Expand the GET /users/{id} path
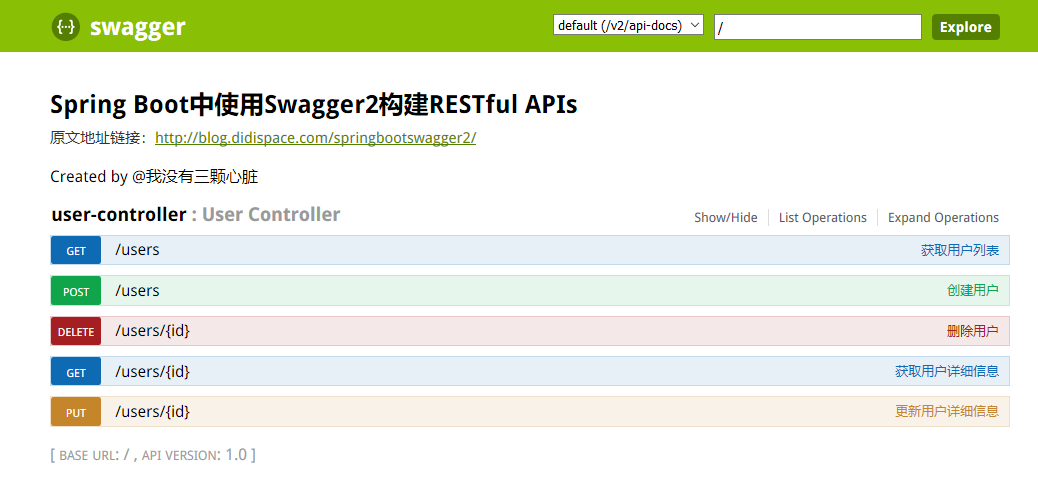This screenshot has width=1038, height=482. click(153, 371)
